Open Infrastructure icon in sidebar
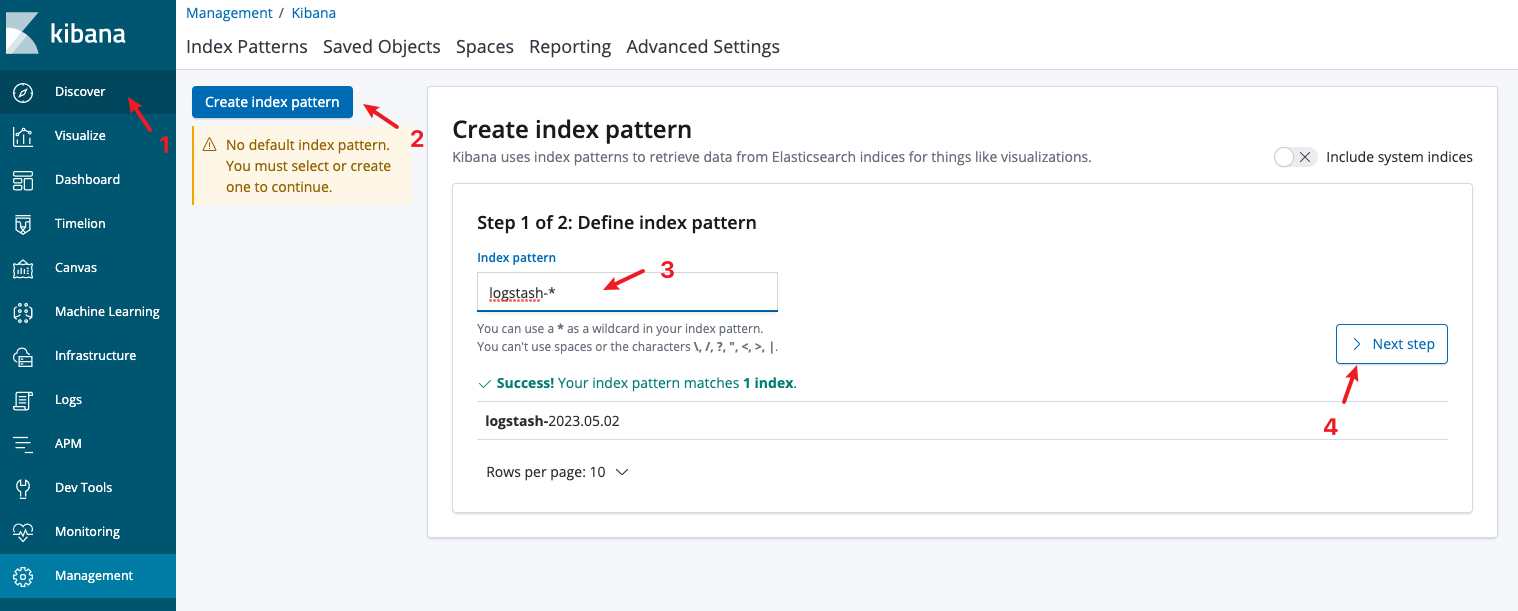Screen dimensions: 1518x611 pyautogui.click(x=23, y=356)
